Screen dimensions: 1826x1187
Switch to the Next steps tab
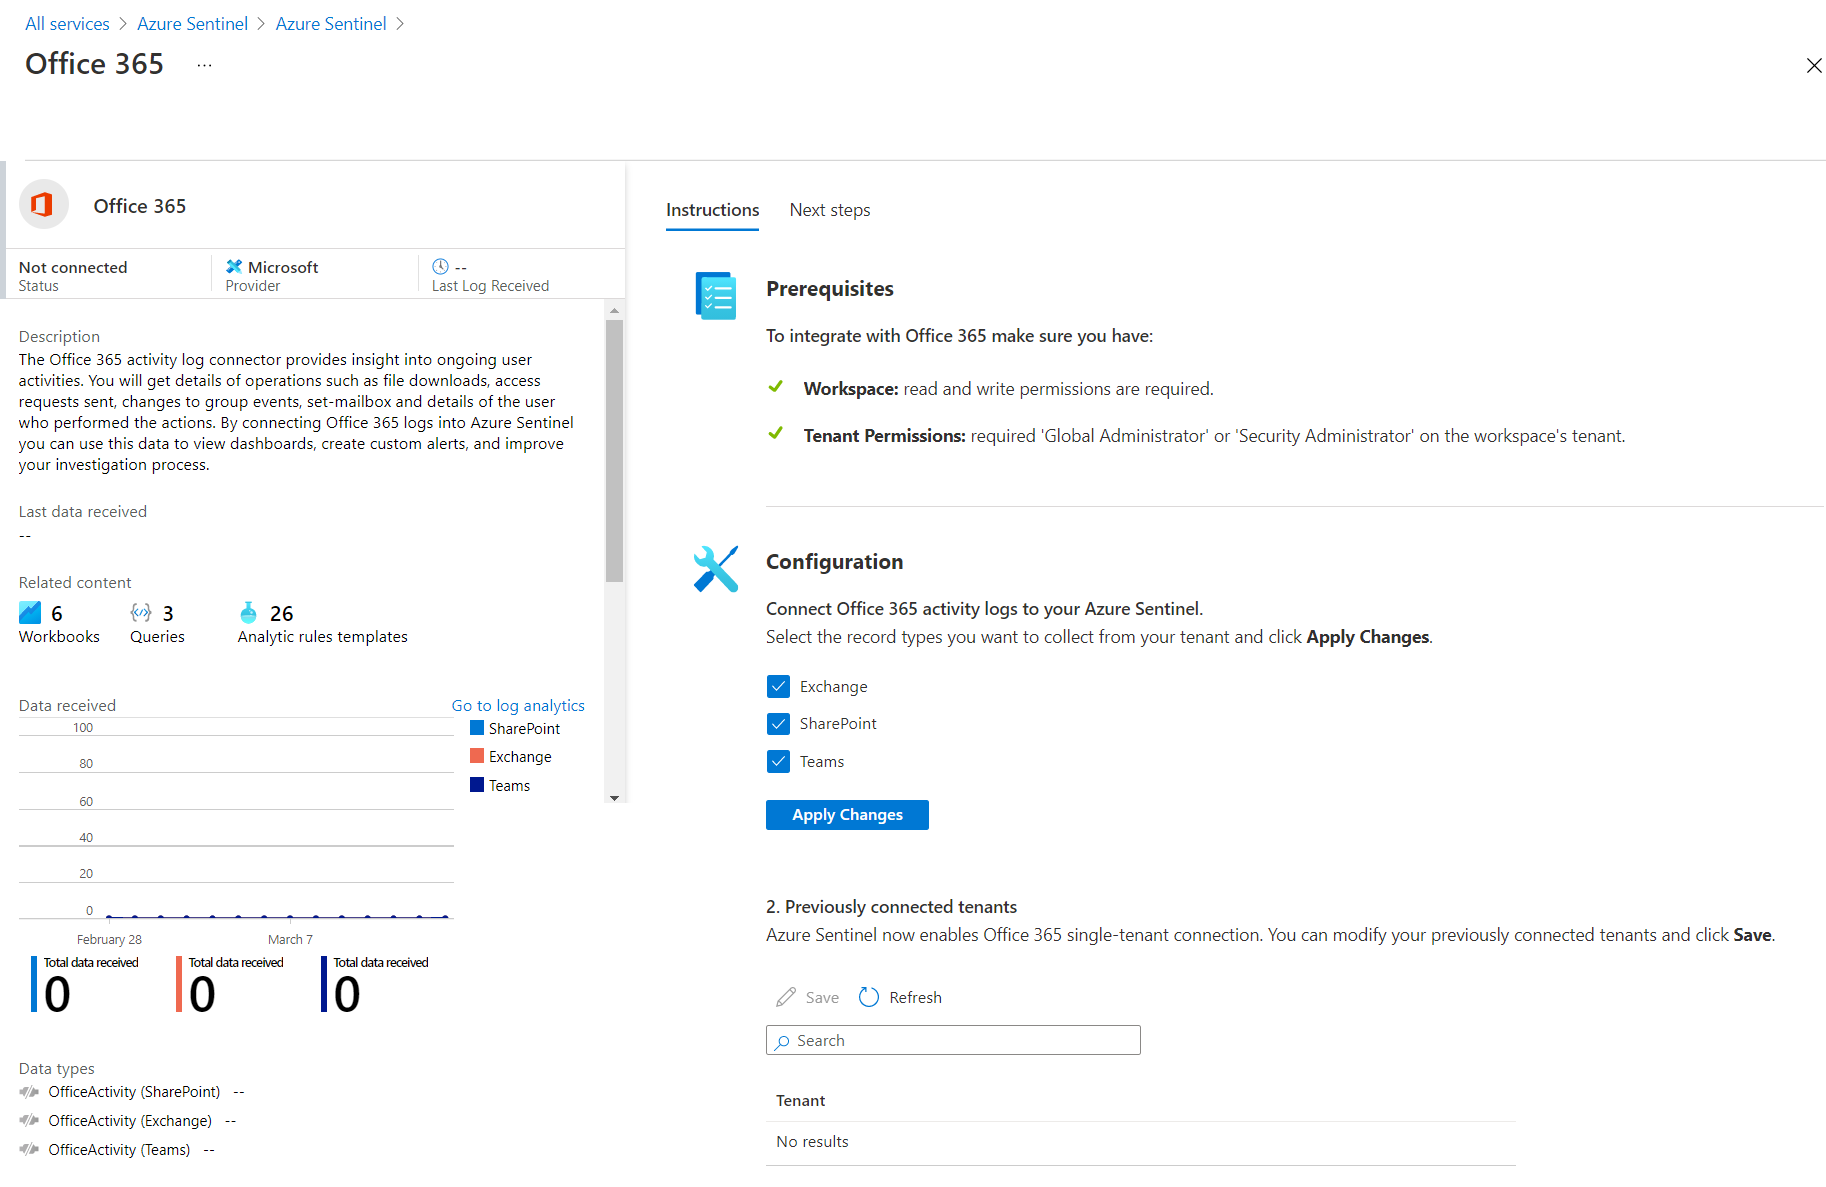[829, 210]
